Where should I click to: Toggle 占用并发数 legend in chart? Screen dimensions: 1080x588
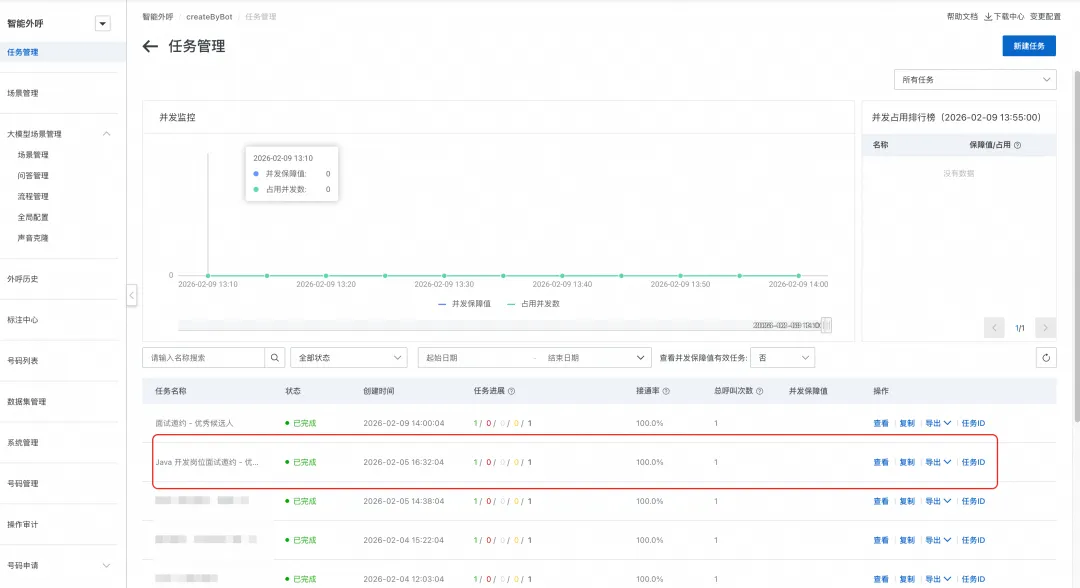tap(533, 304)
